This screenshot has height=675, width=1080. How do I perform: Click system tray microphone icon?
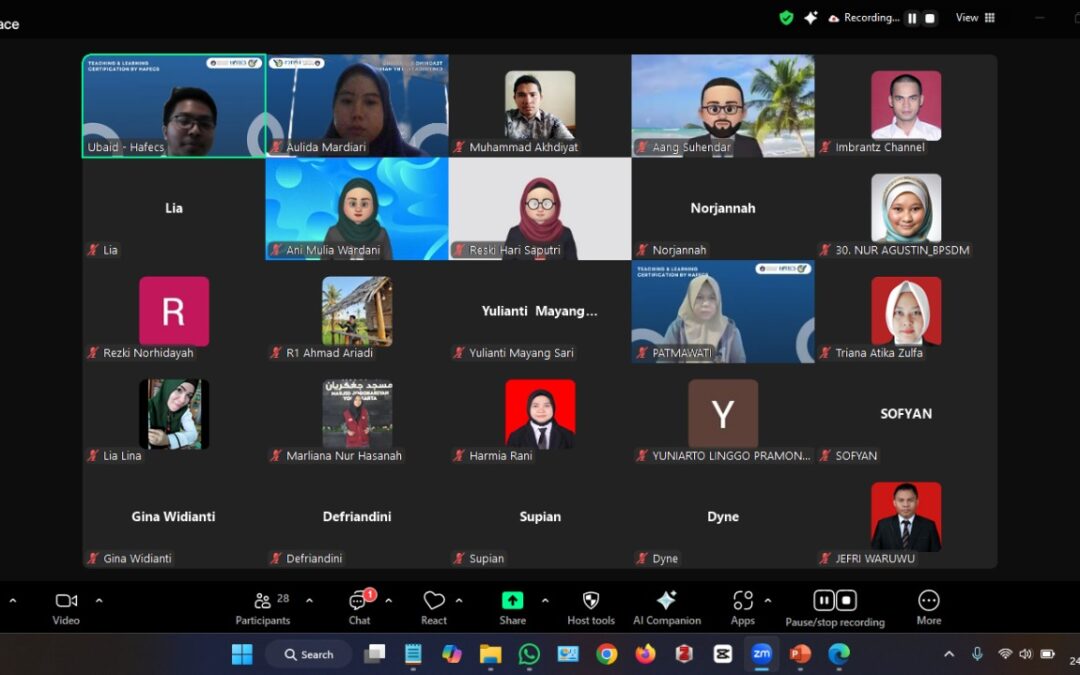pyautogui.click(x=977, y=654)
